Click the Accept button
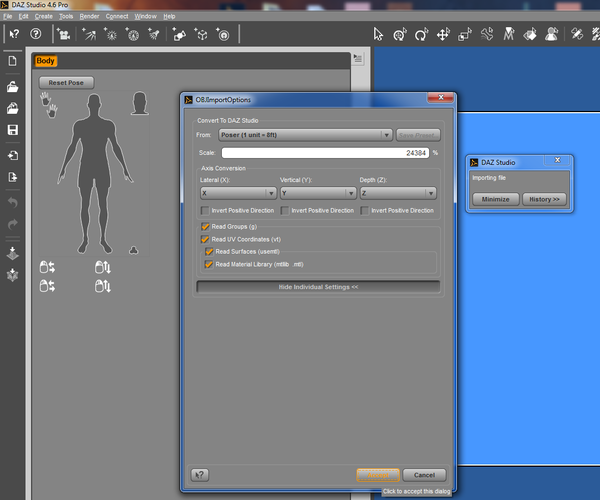The image size is (600, 500). pyautogui.click(x=378, y=475)
